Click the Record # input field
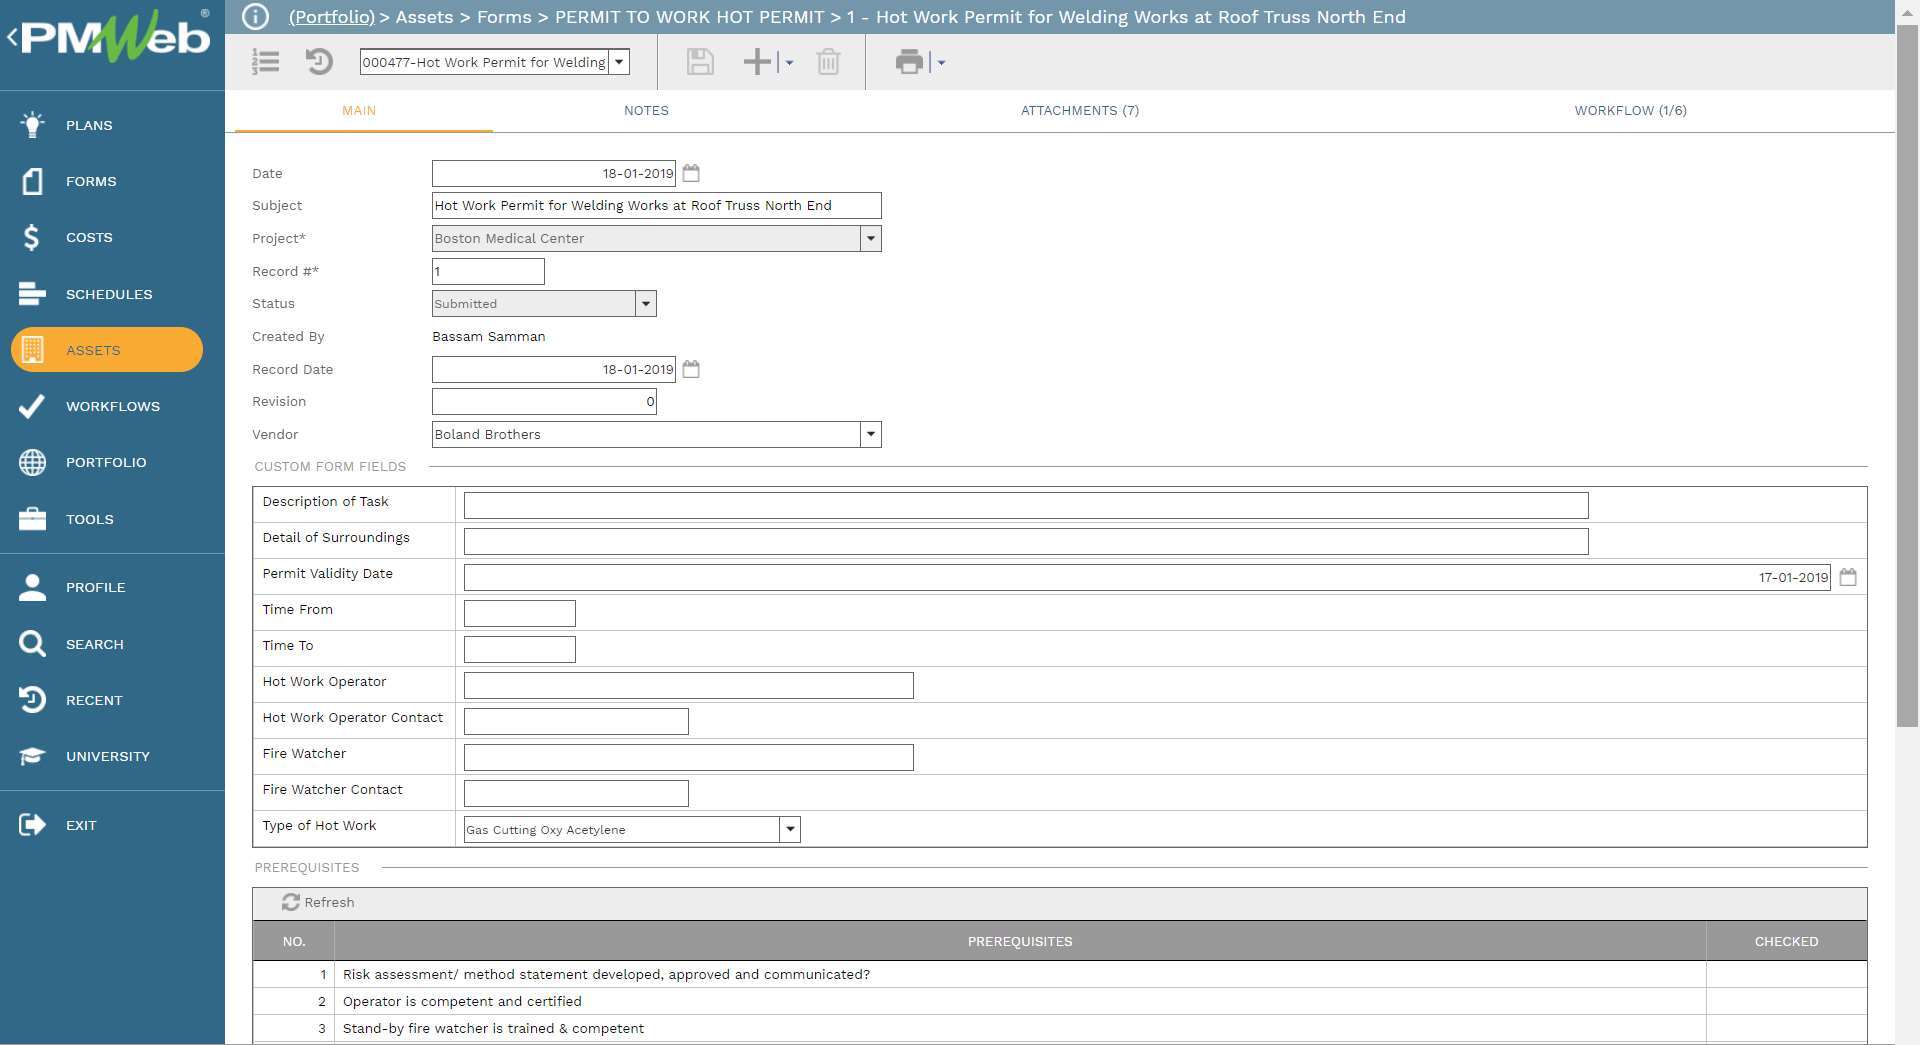 tap(488, 271)
